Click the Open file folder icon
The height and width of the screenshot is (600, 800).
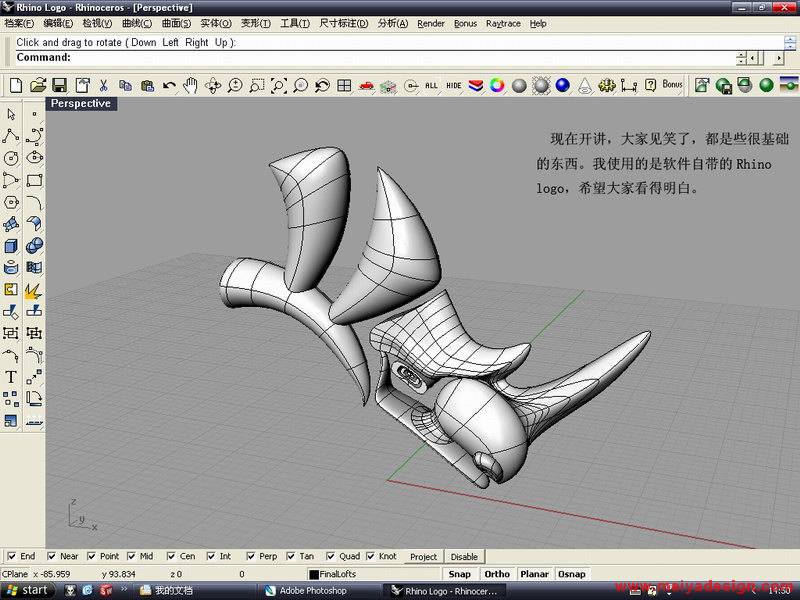point(38,86)
